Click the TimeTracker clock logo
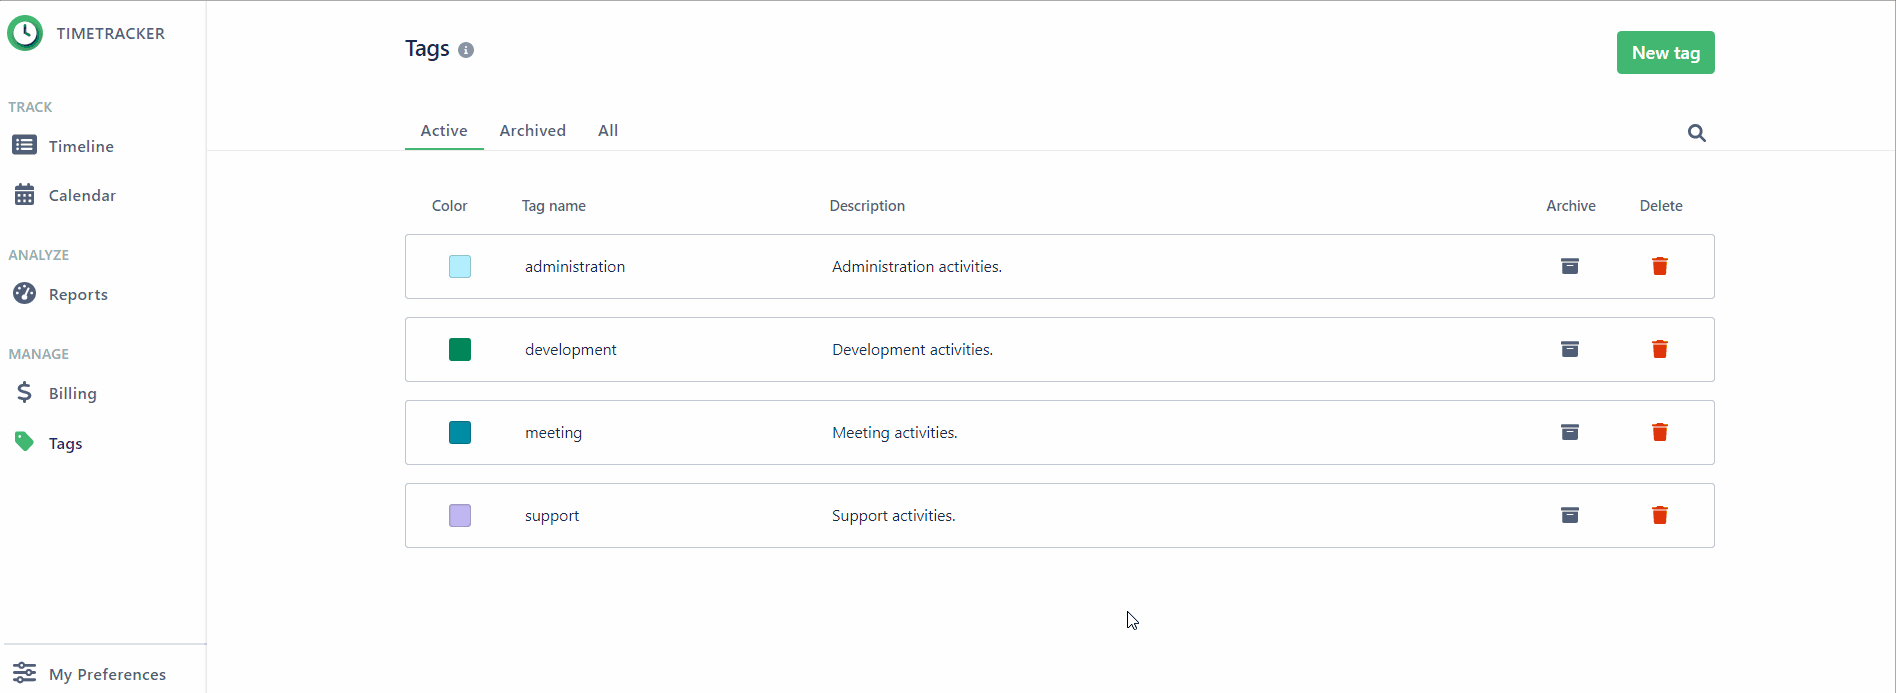This screenshot has width=1896, height=693. tap(25, 33)
